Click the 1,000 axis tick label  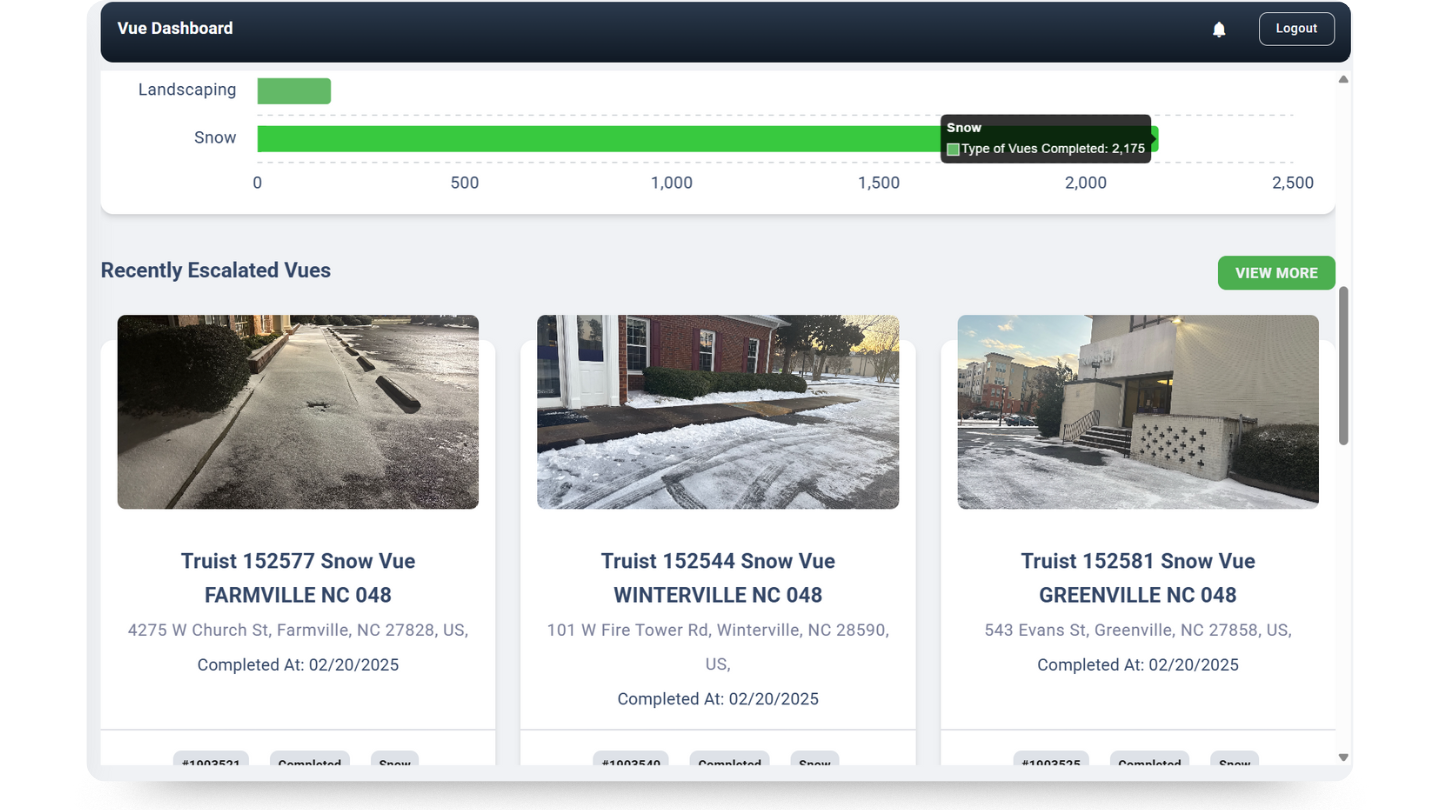pyautogui.click(x=672, y=183)
